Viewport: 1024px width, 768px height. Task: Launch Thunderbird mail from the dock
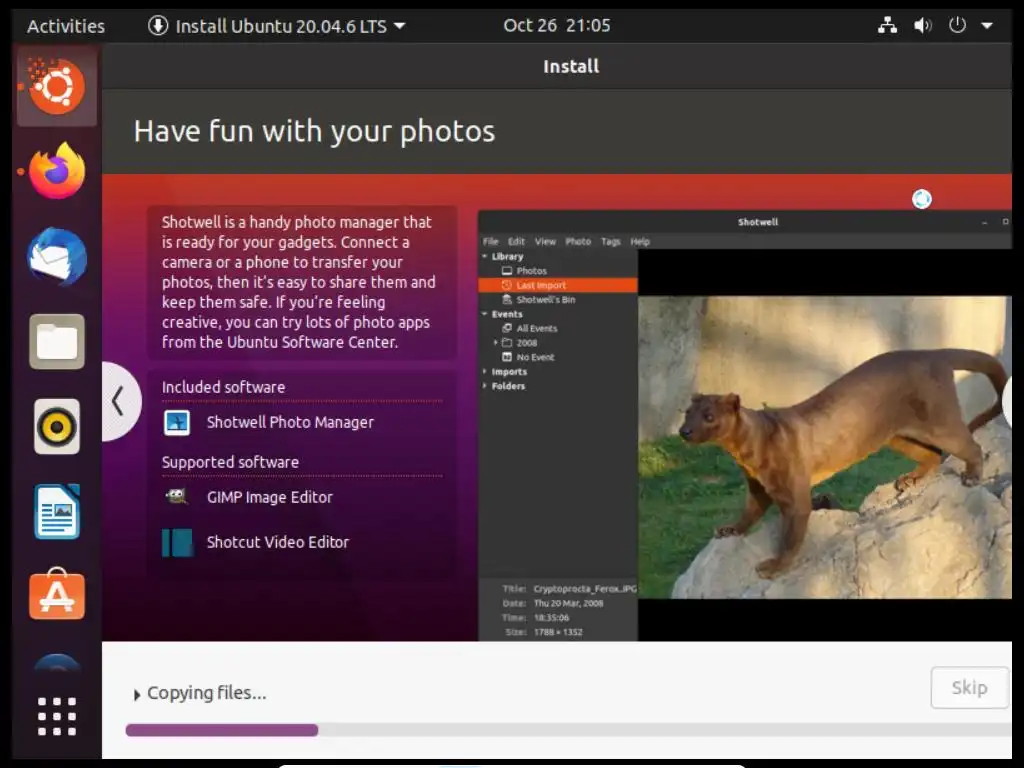57,256
